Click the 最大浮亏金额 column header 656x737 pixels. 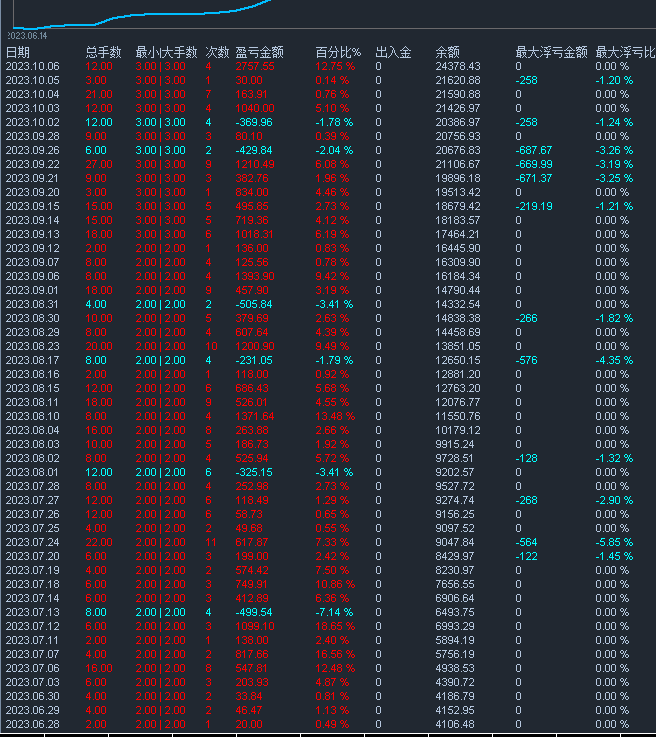(x=551, y=52)
